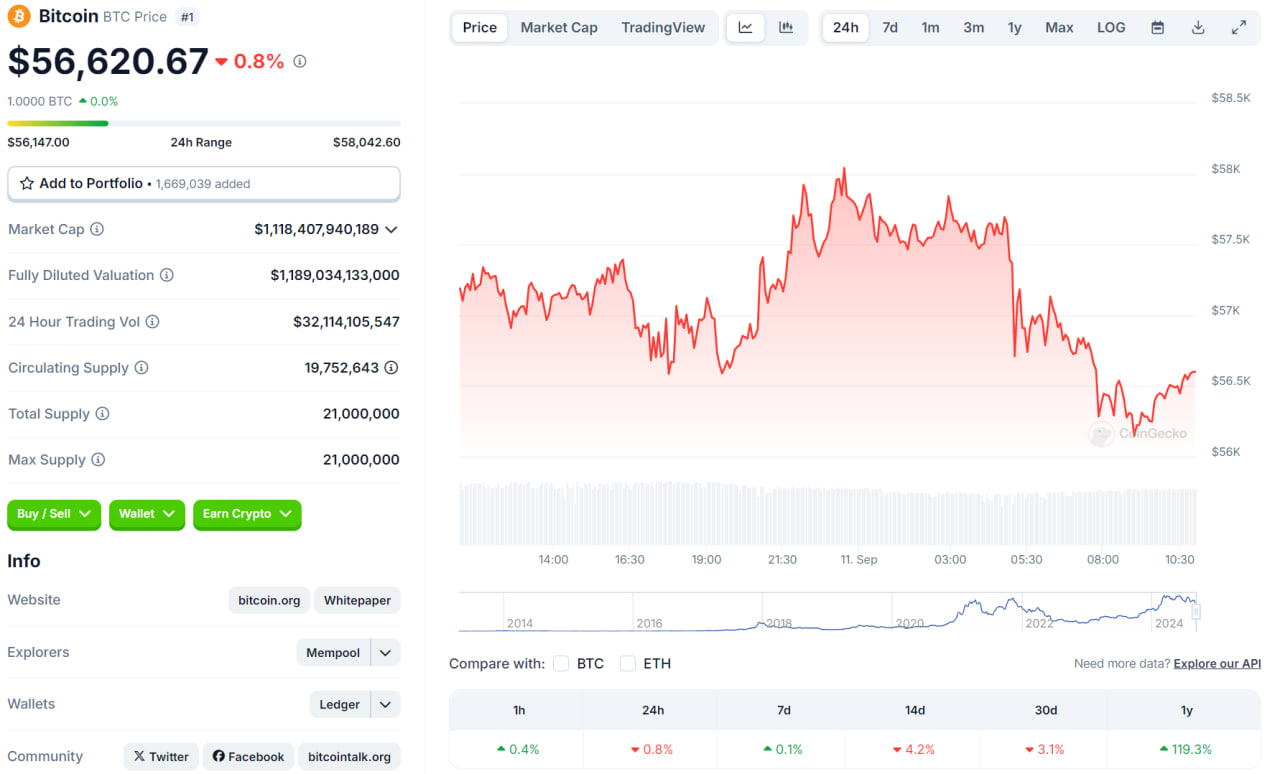This screenshot has width=1280, height=774.
Task: Toggle LOG scale on chart
Action: click(1111, 28)
